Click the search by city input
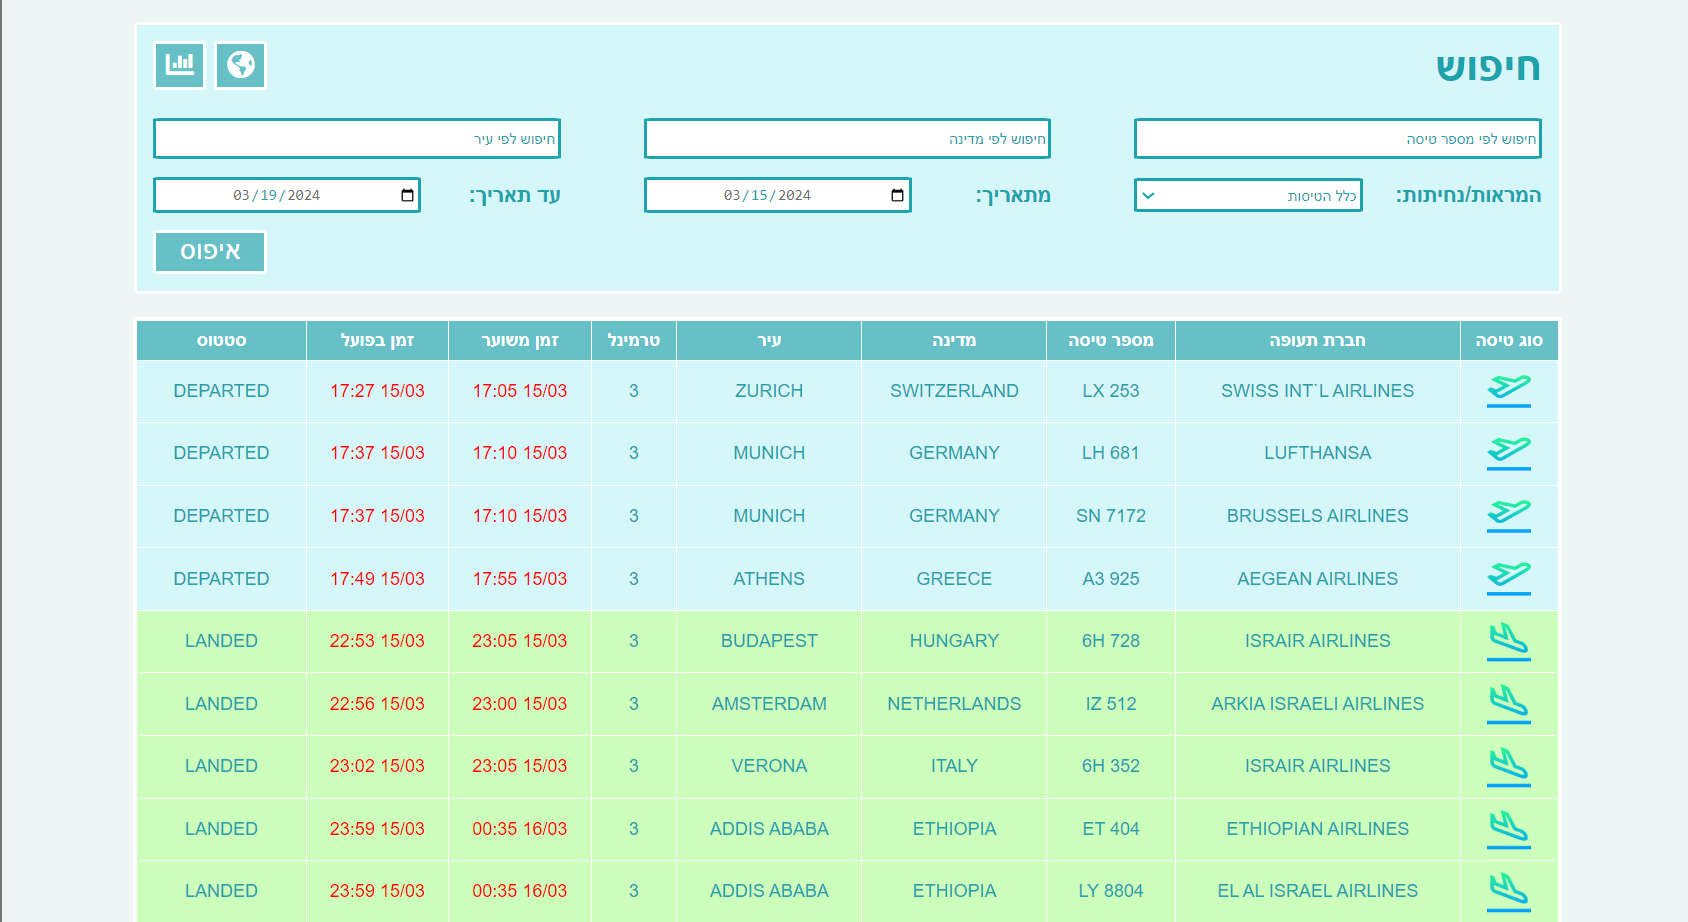 (357, 139)
